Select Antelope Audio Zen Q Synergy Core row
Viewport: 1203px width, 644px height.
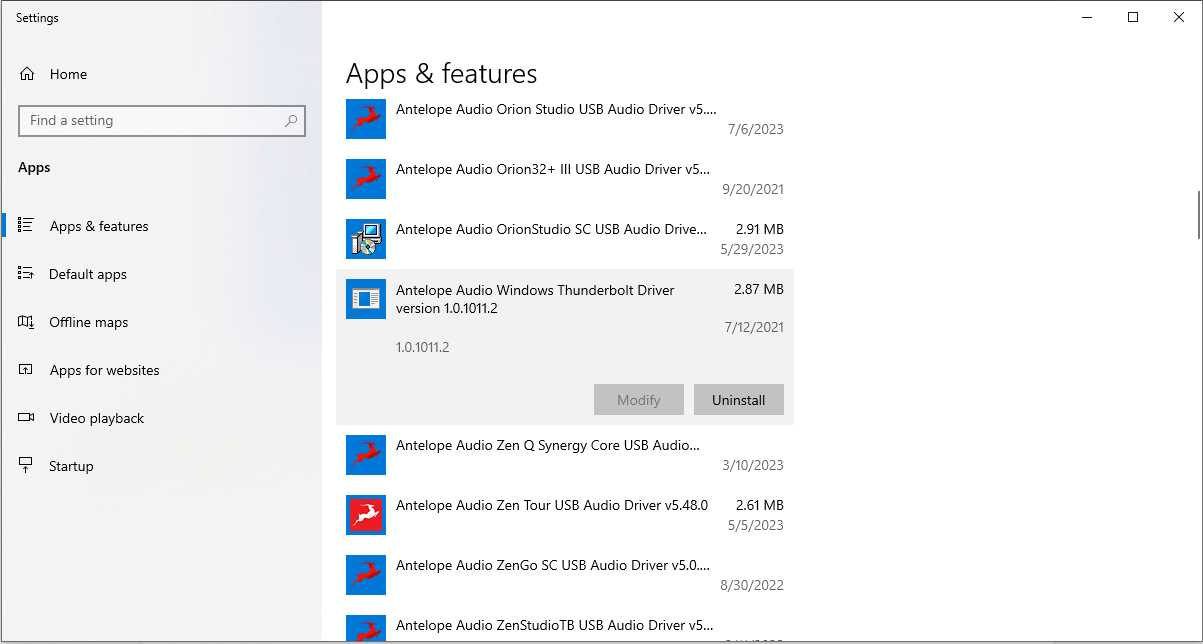pyautogui.click(x=565, y=455)
